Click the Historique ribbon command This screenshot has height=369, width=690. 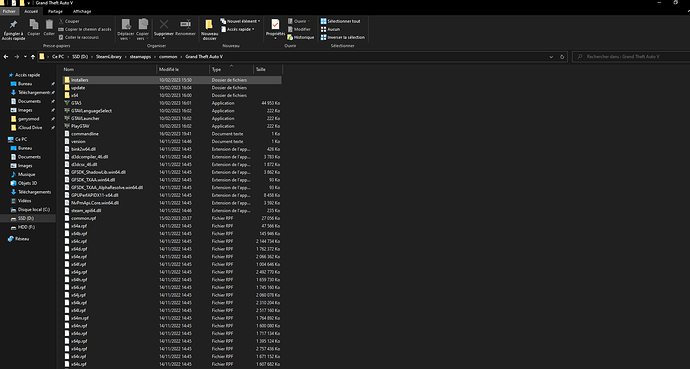click(301, 37)
